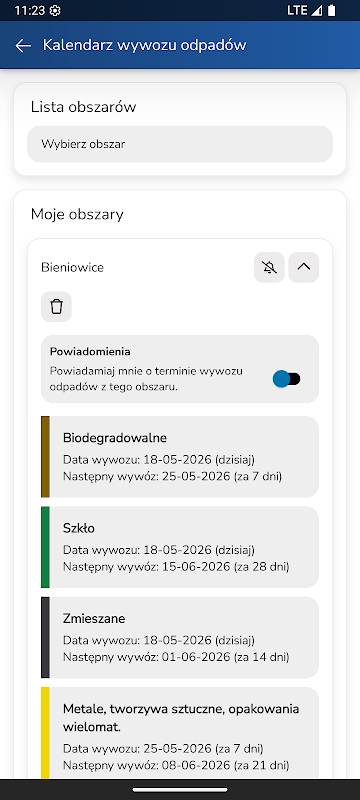Image resolution: width=360 pixels, height=800 pixels.
Task: Click the Kalendarz wywozu odpadów title
Action: [x=145, y=45]
